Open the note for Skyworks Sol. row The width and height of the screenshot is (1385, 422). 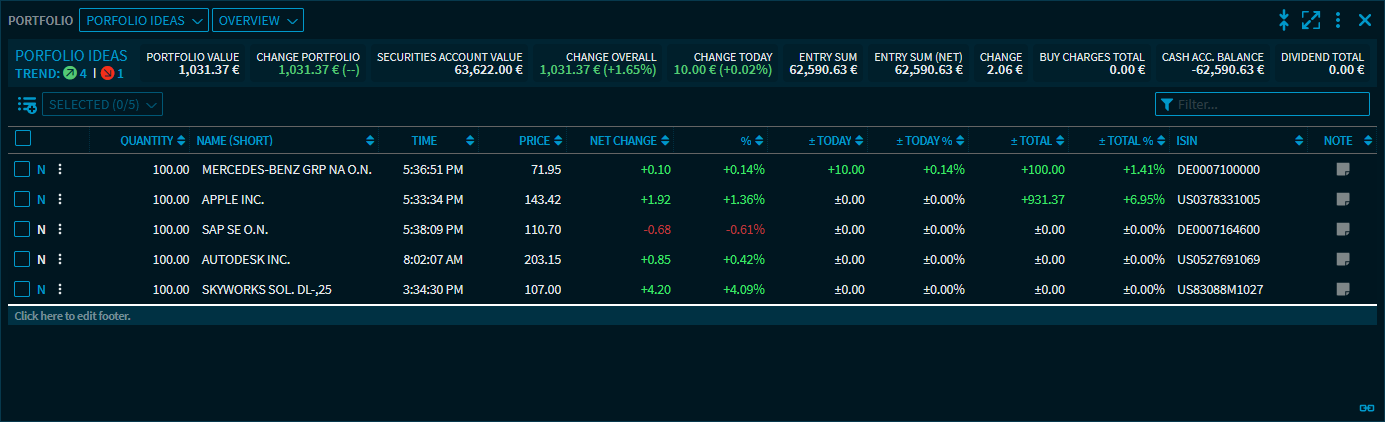[1343, 290]
